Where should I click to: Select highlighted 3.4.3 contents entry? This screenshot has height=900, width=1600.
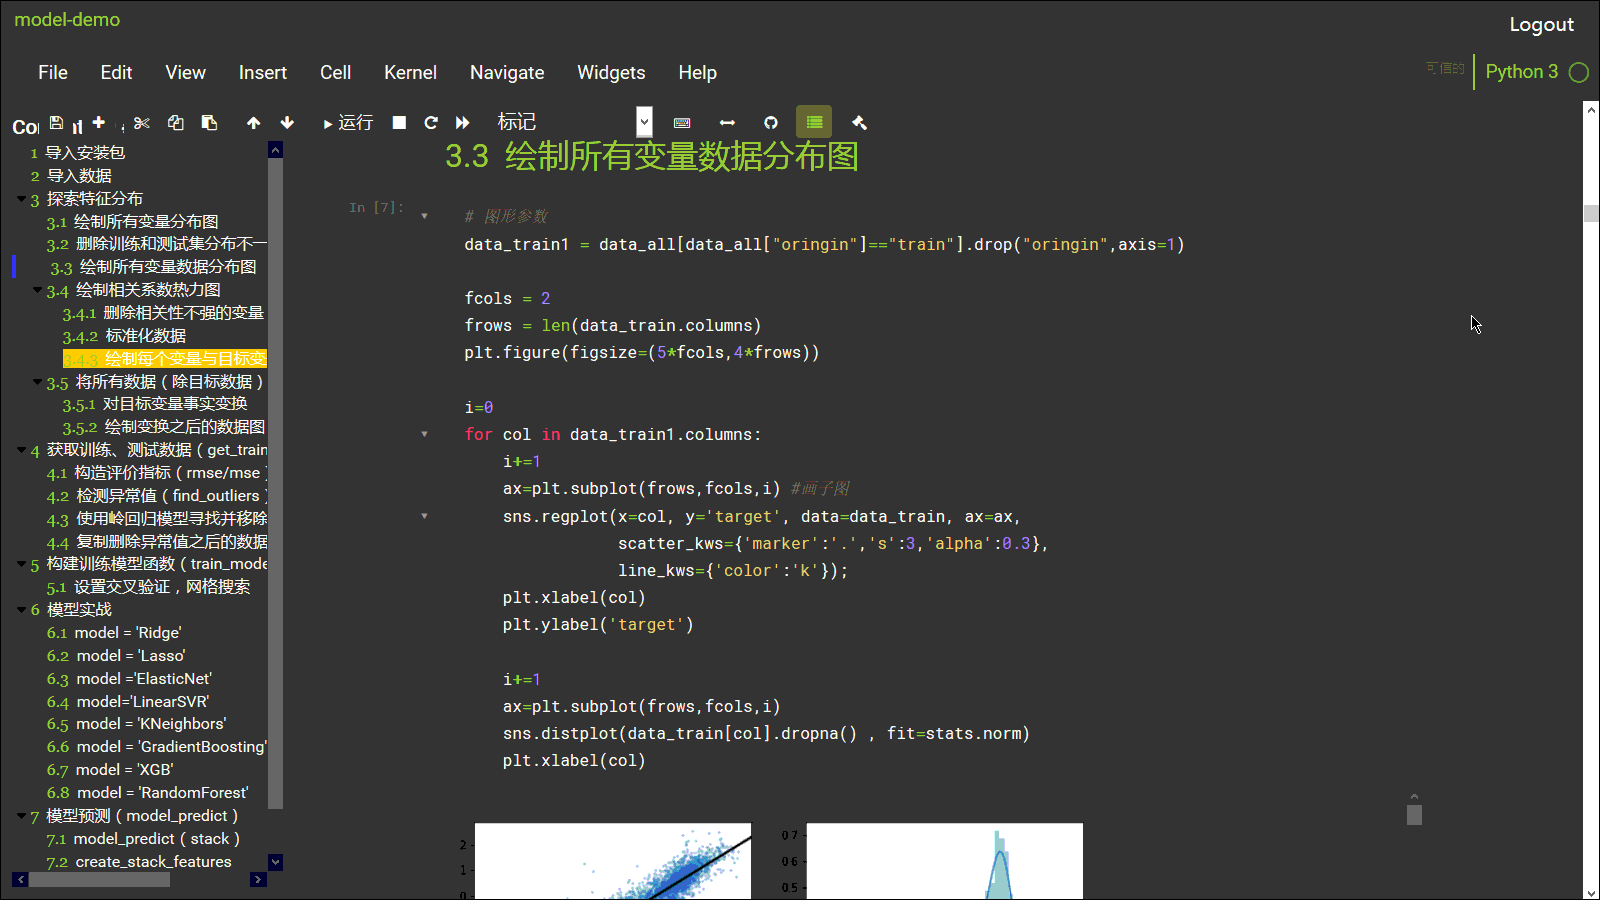tap(164, 359)
